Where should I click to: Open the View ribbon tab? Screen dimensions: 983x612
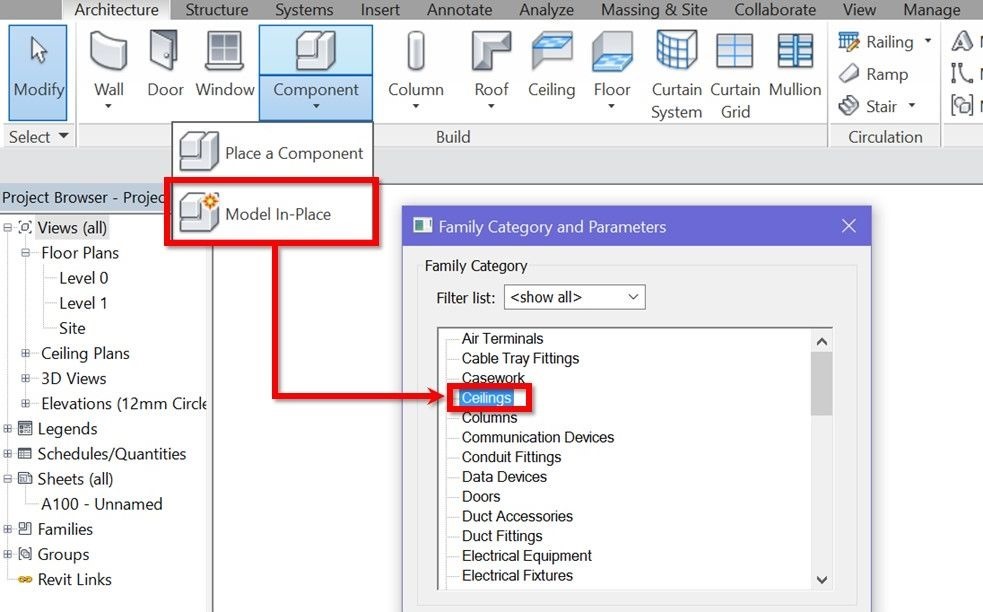point(859,9)
